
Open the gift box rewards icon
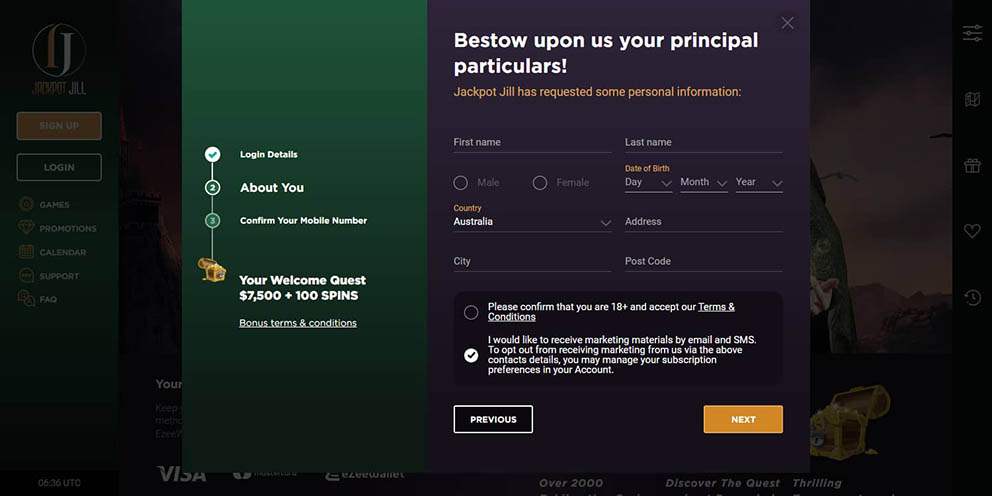coord(971,165)
